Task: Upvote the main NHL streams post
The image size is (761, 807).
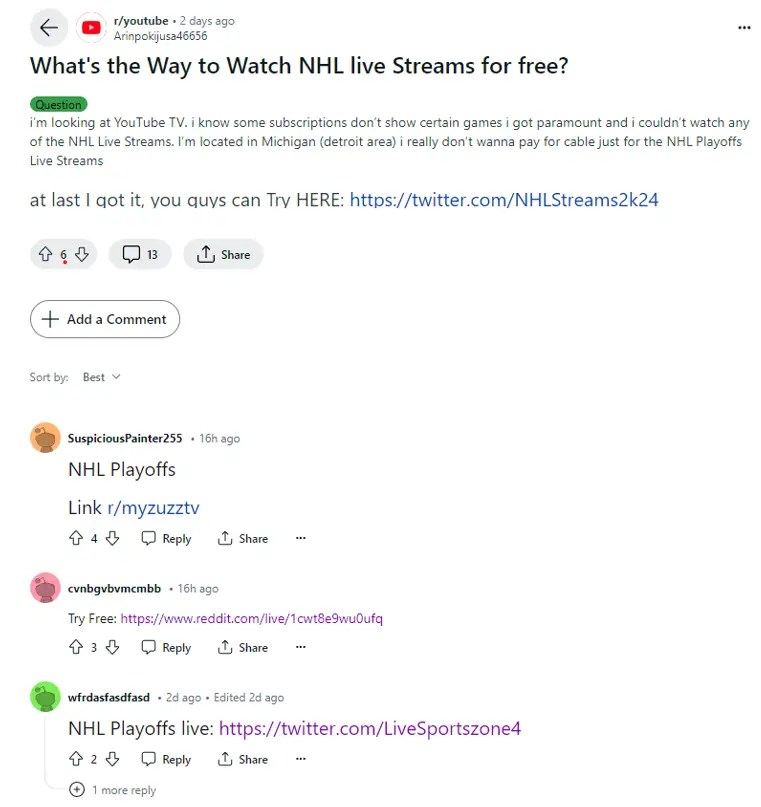Action: (46, 254)
